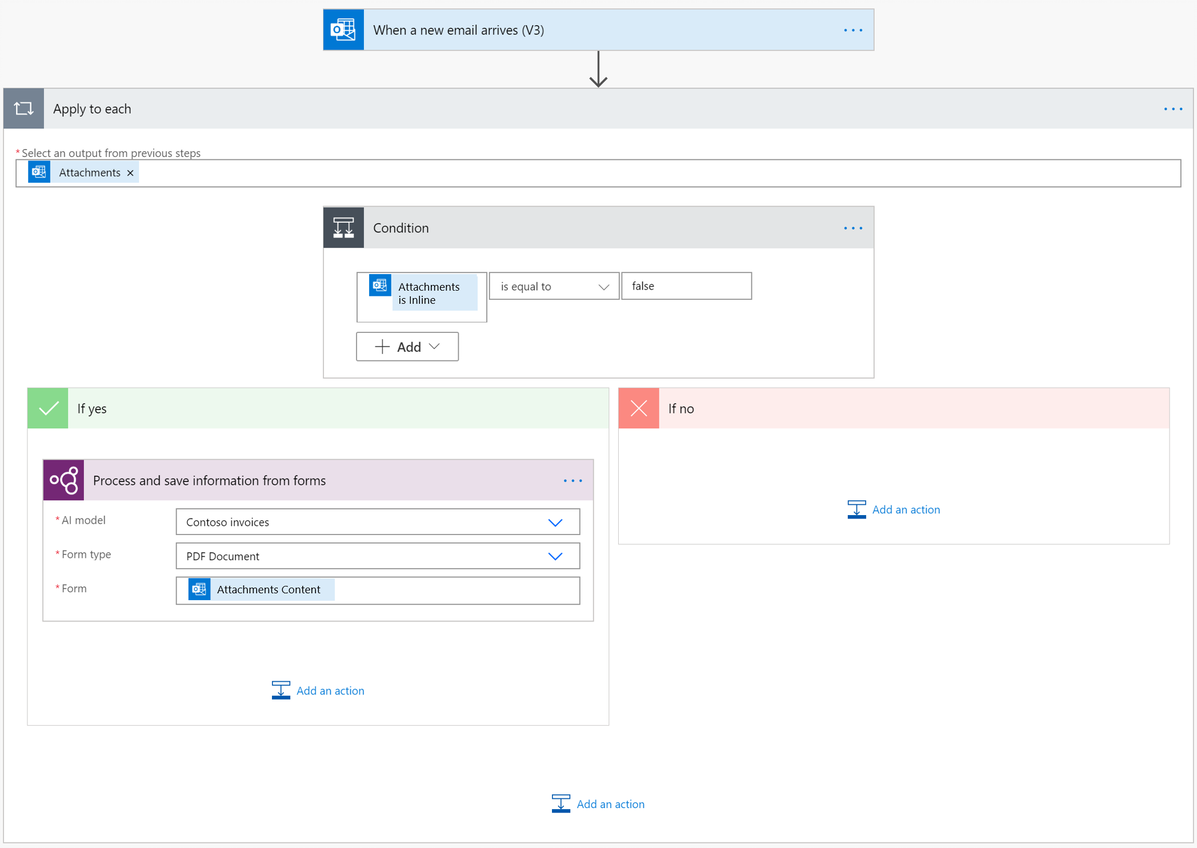Click Add an action below the If yes branch
The image size is (1197, 848).
pos(317,690)
